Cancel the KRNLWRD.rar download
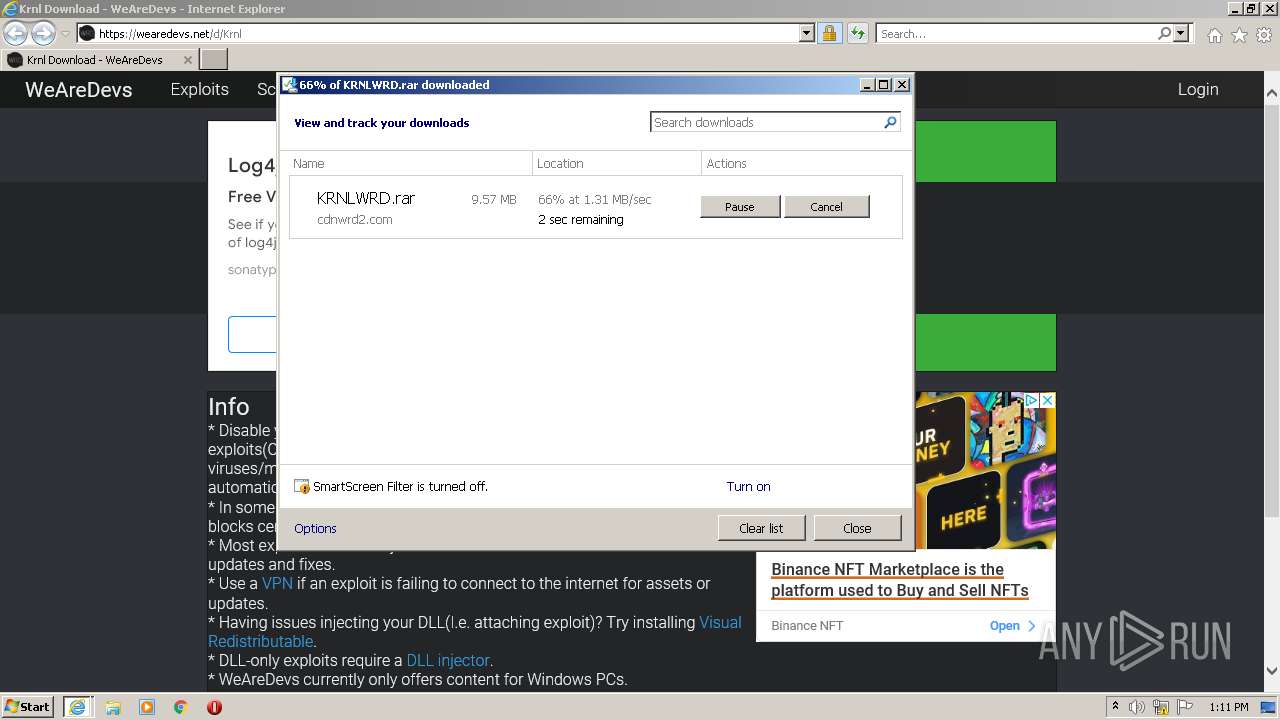Viewport: 1280px width, 720px height. pos(826,207)
